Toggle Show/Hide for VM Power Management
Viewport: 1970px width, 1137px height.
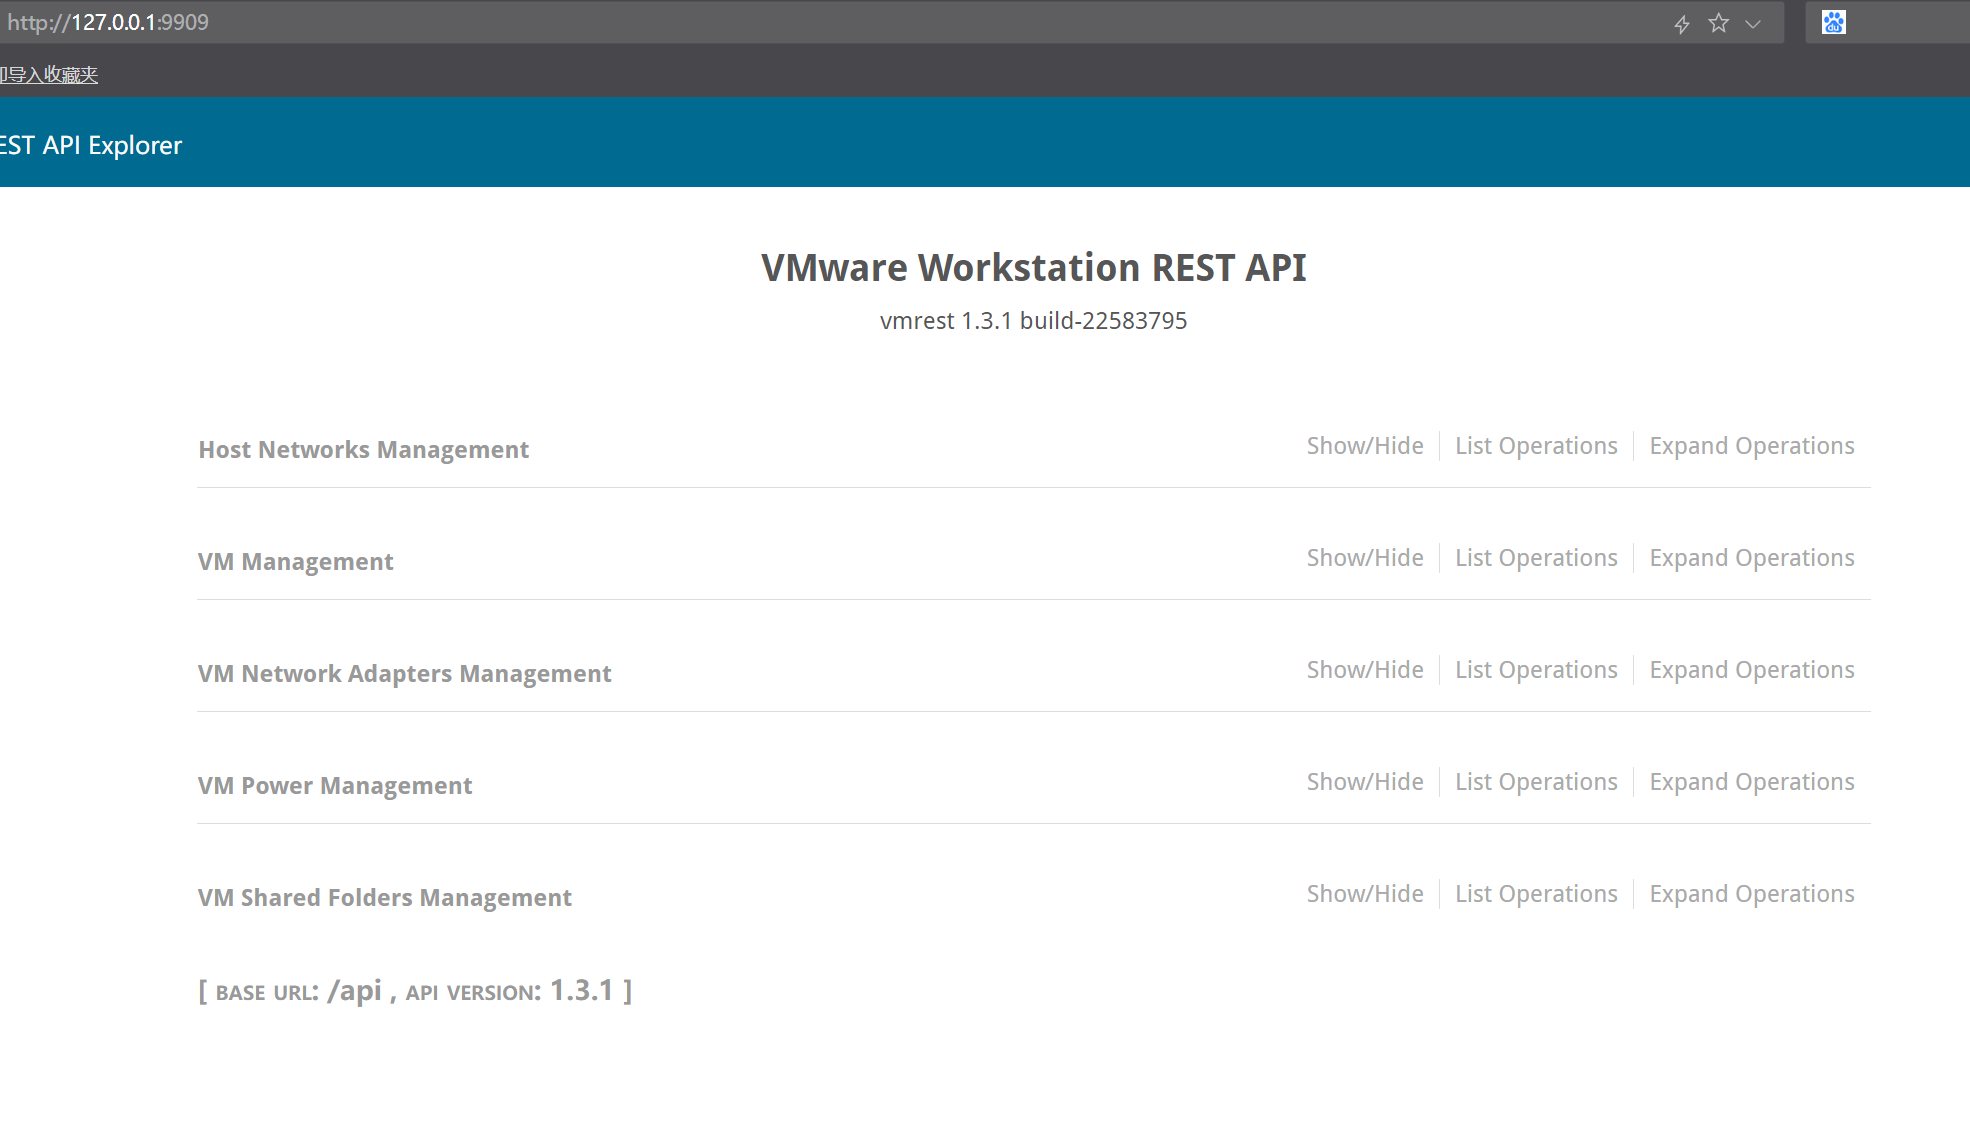point(1365,782)
